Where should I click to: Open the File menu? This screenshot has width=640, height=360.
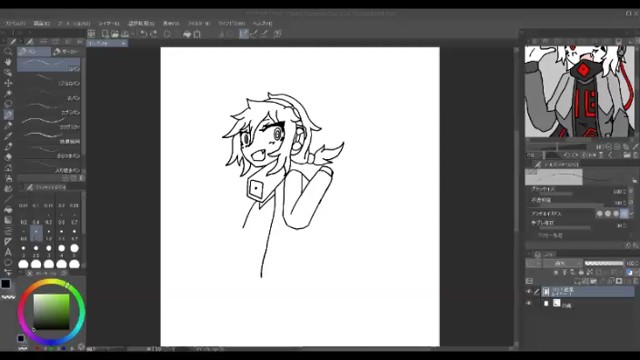click(x=15, y=23)
